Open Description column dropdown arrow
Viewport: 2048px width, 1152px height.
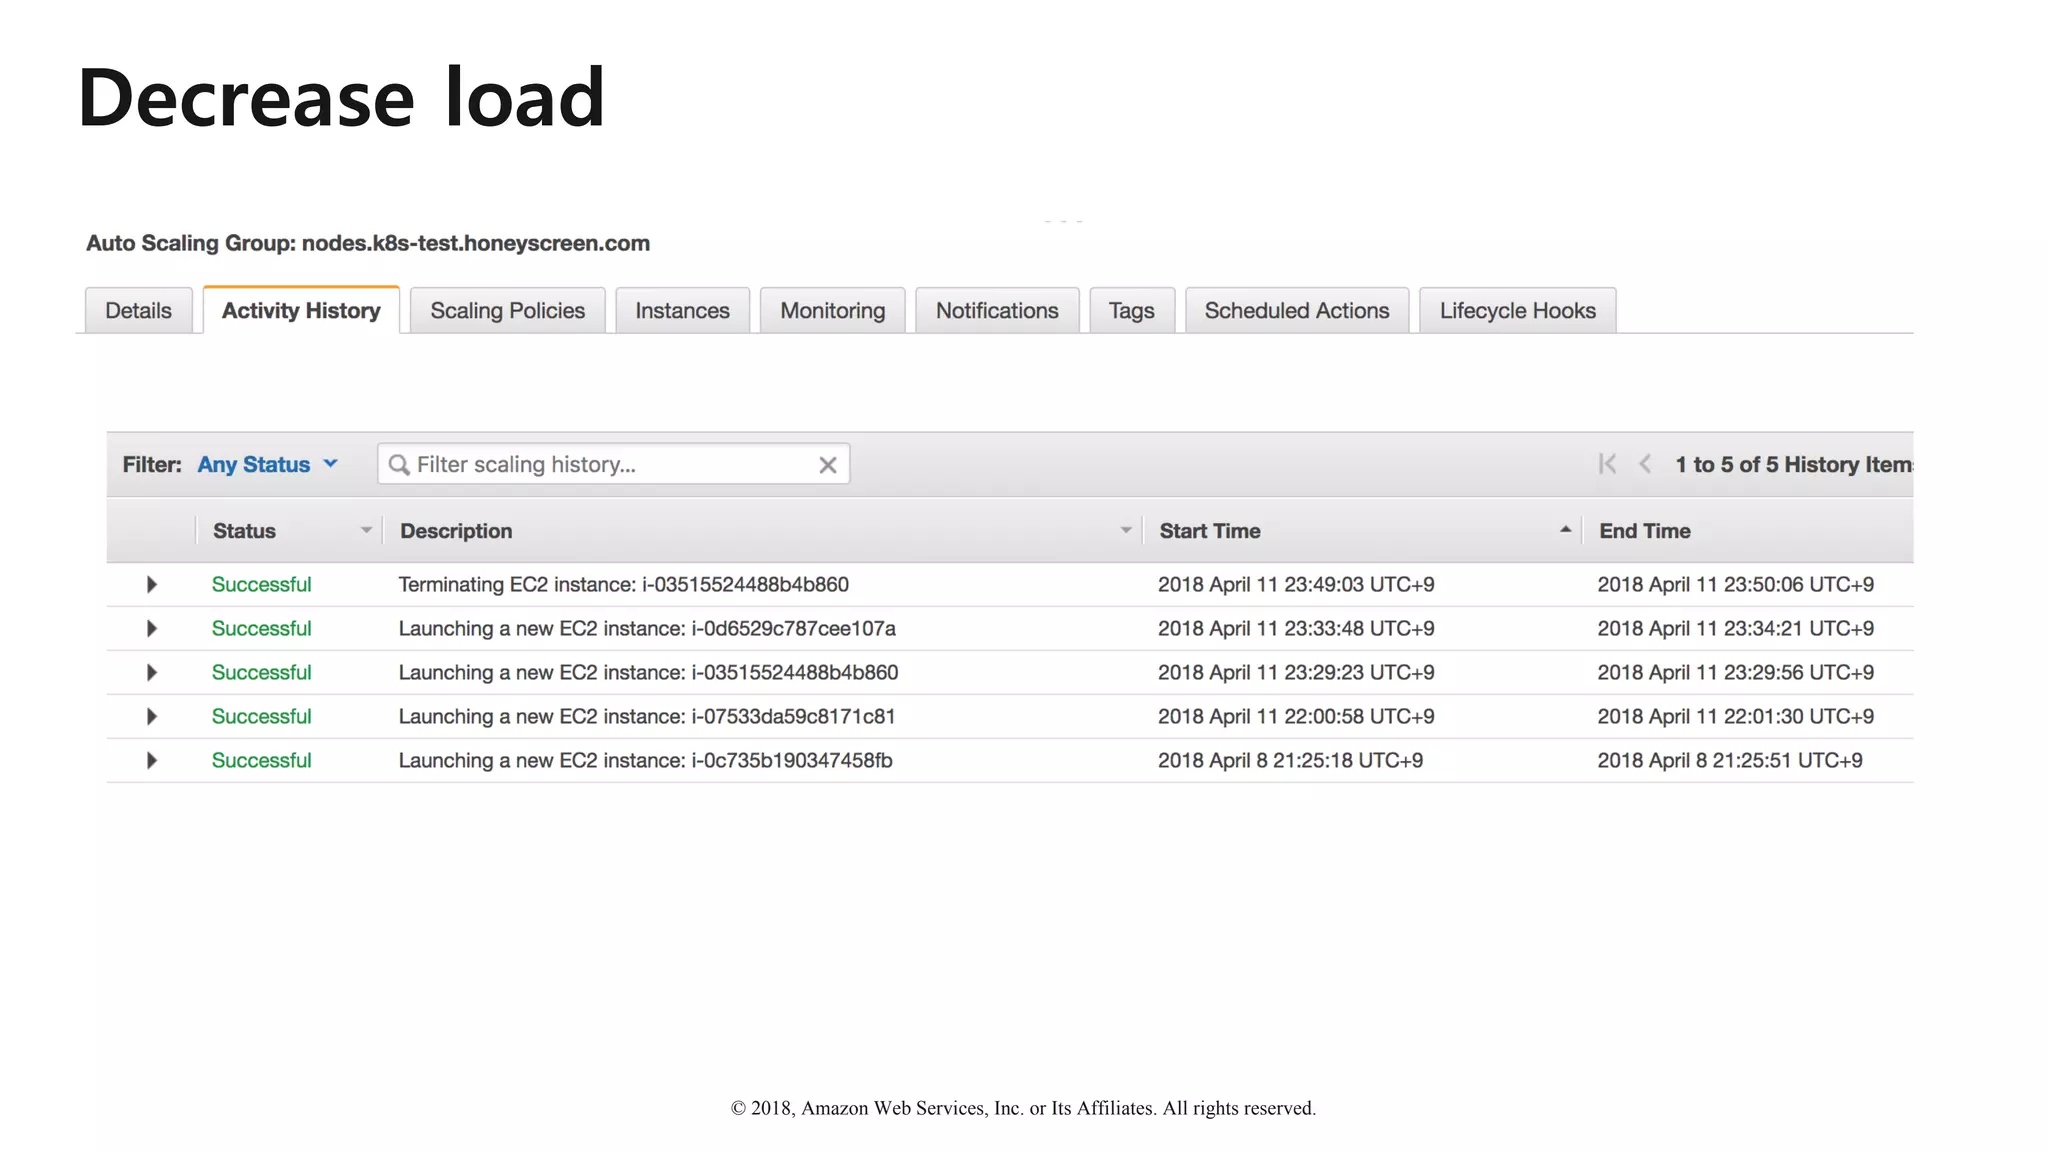(1126, 531)
